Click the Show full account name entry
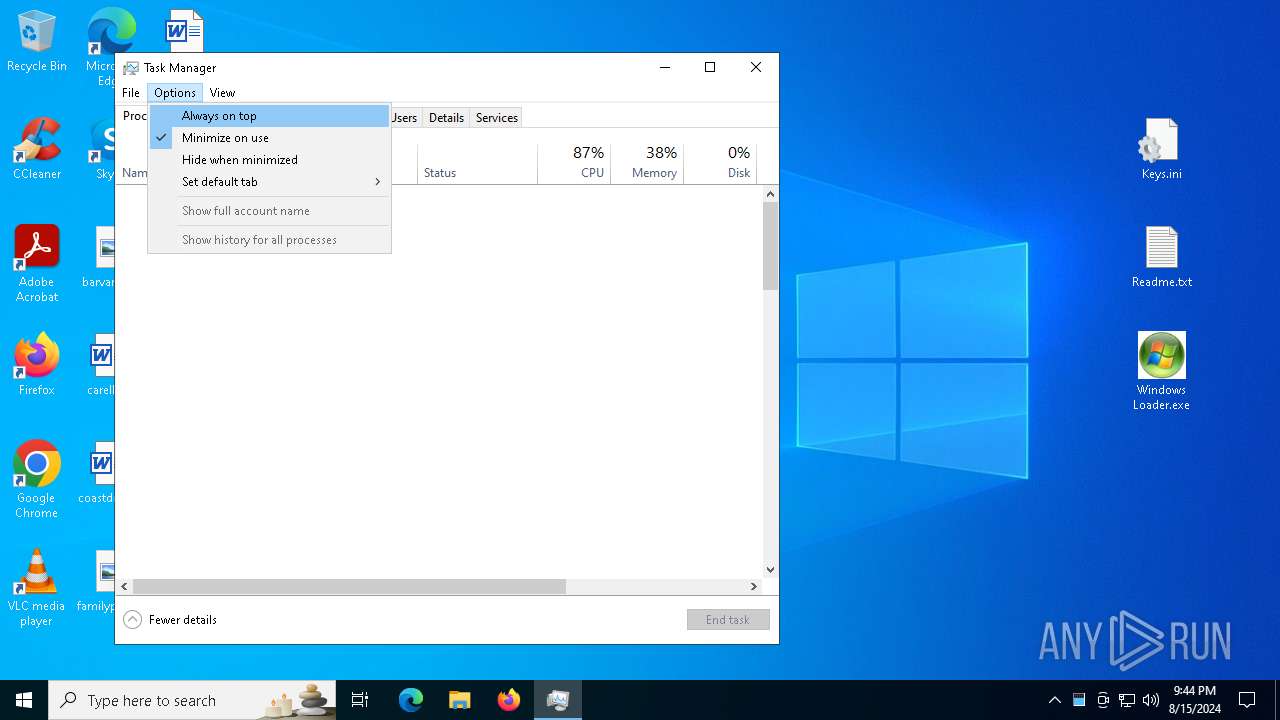The height and width of the screenshot is (720, 1280). tap(269, 211)
